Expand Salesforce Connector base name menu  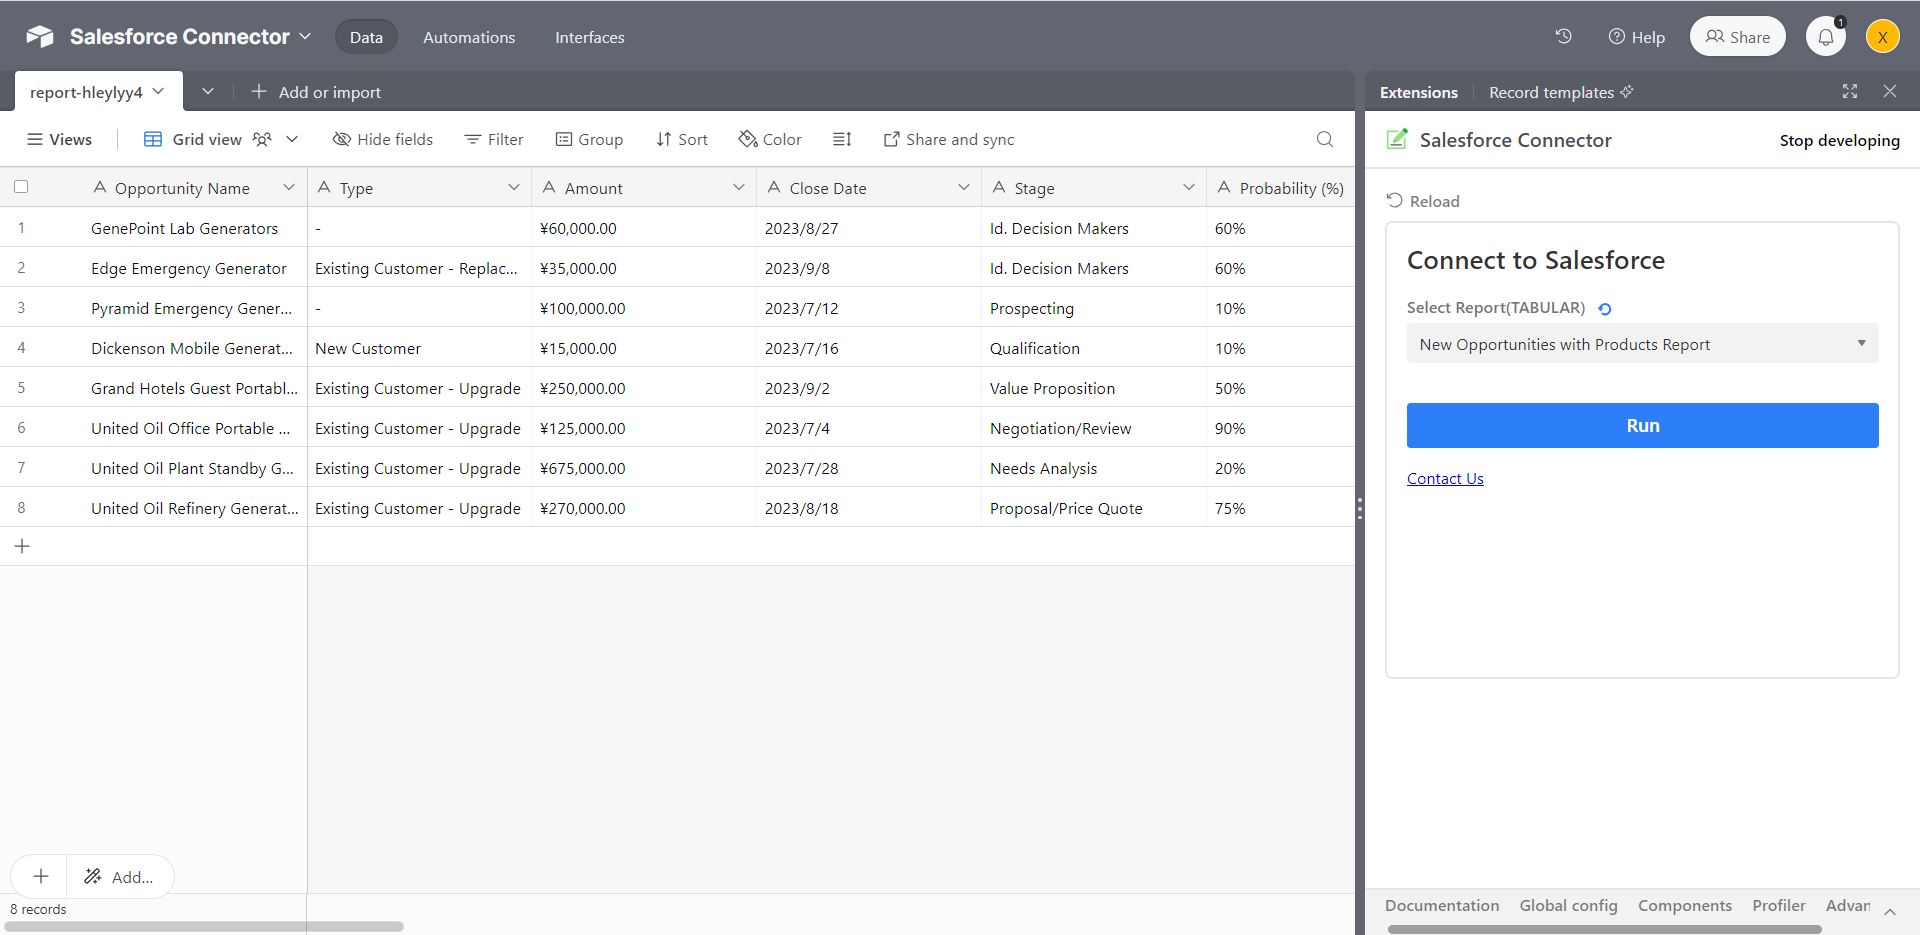coord(305,36)
